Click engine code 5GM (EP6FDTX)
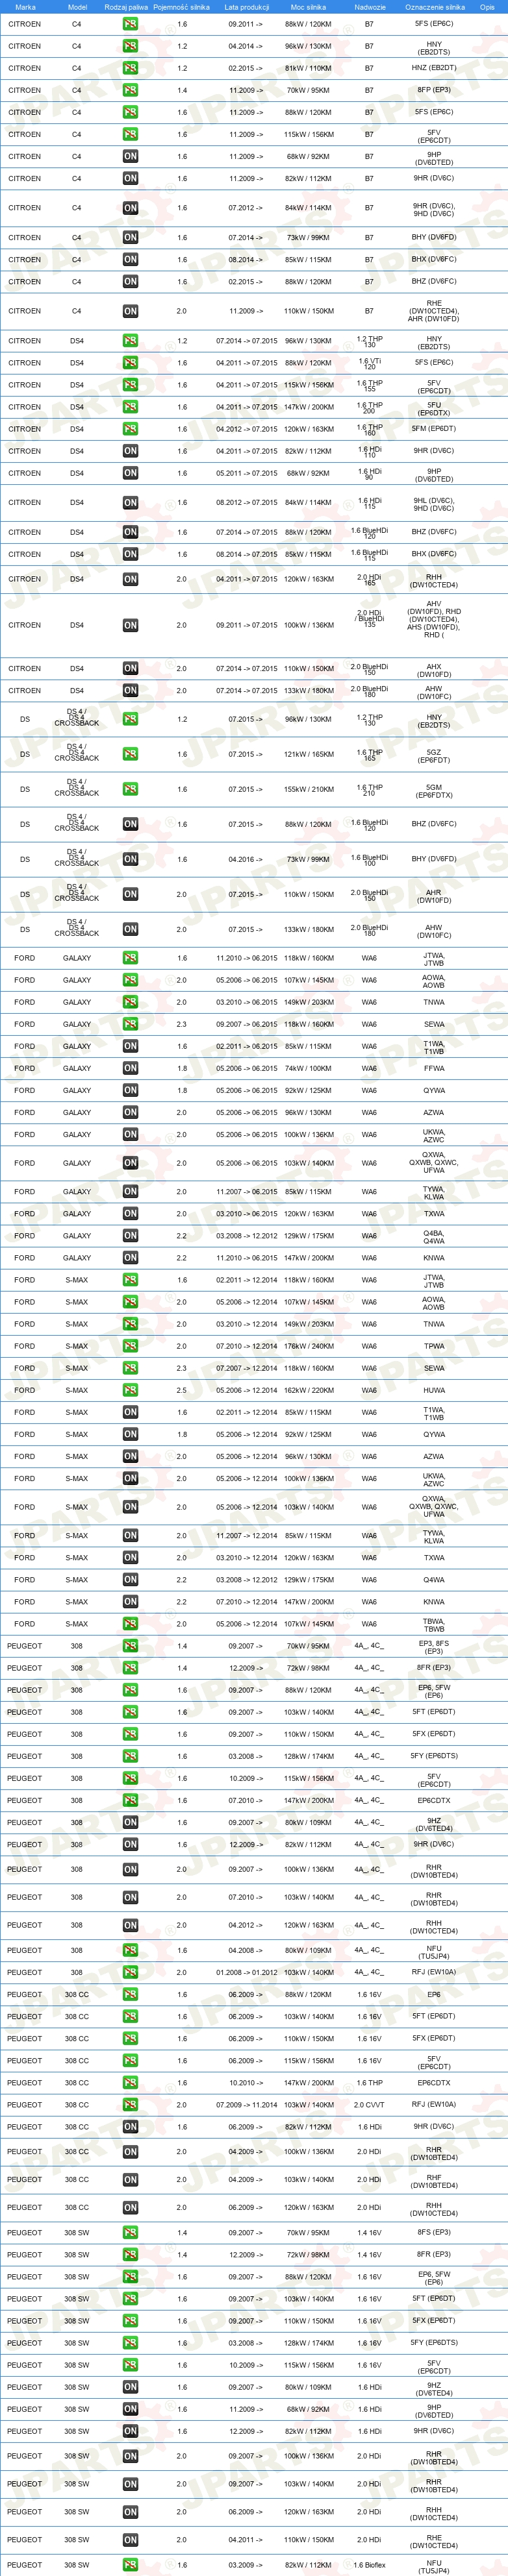Viewport: 508px width, 2576px height. pyautogui.click(x=434, y=791)
